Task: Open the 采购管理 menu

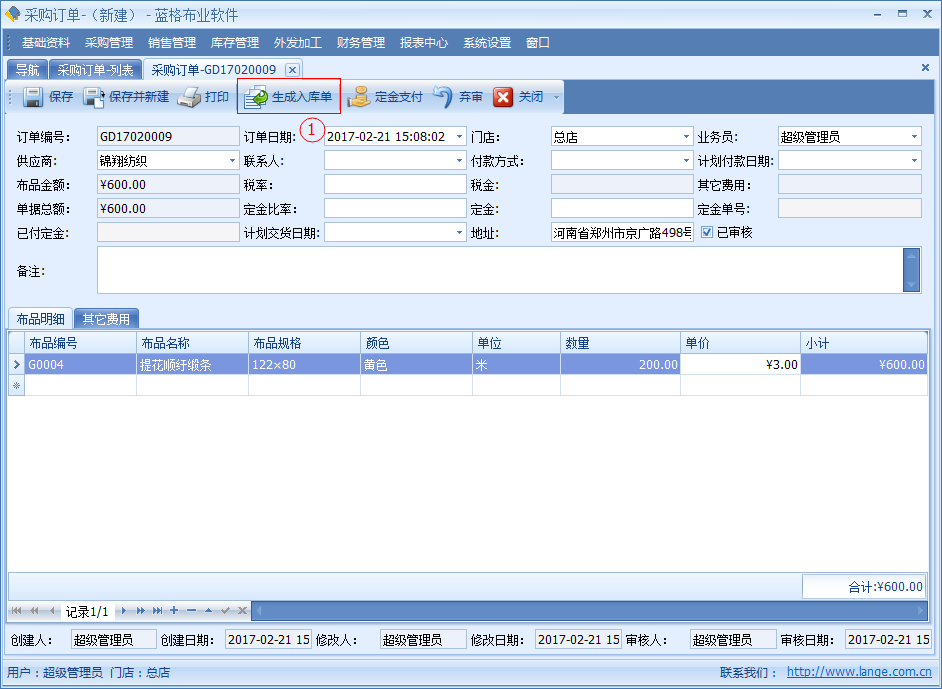Action: [x=109, y=43]
